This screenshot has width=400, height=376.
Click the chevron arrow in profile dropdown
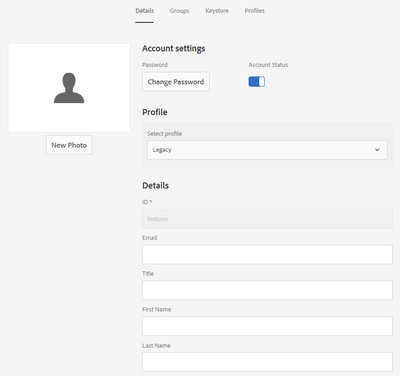click(x=377, y=150)
